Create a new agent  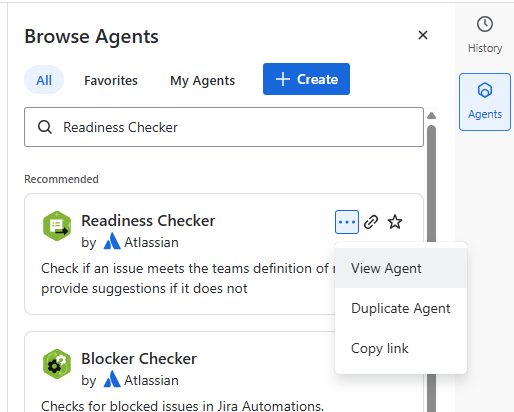tap(306, 79)
